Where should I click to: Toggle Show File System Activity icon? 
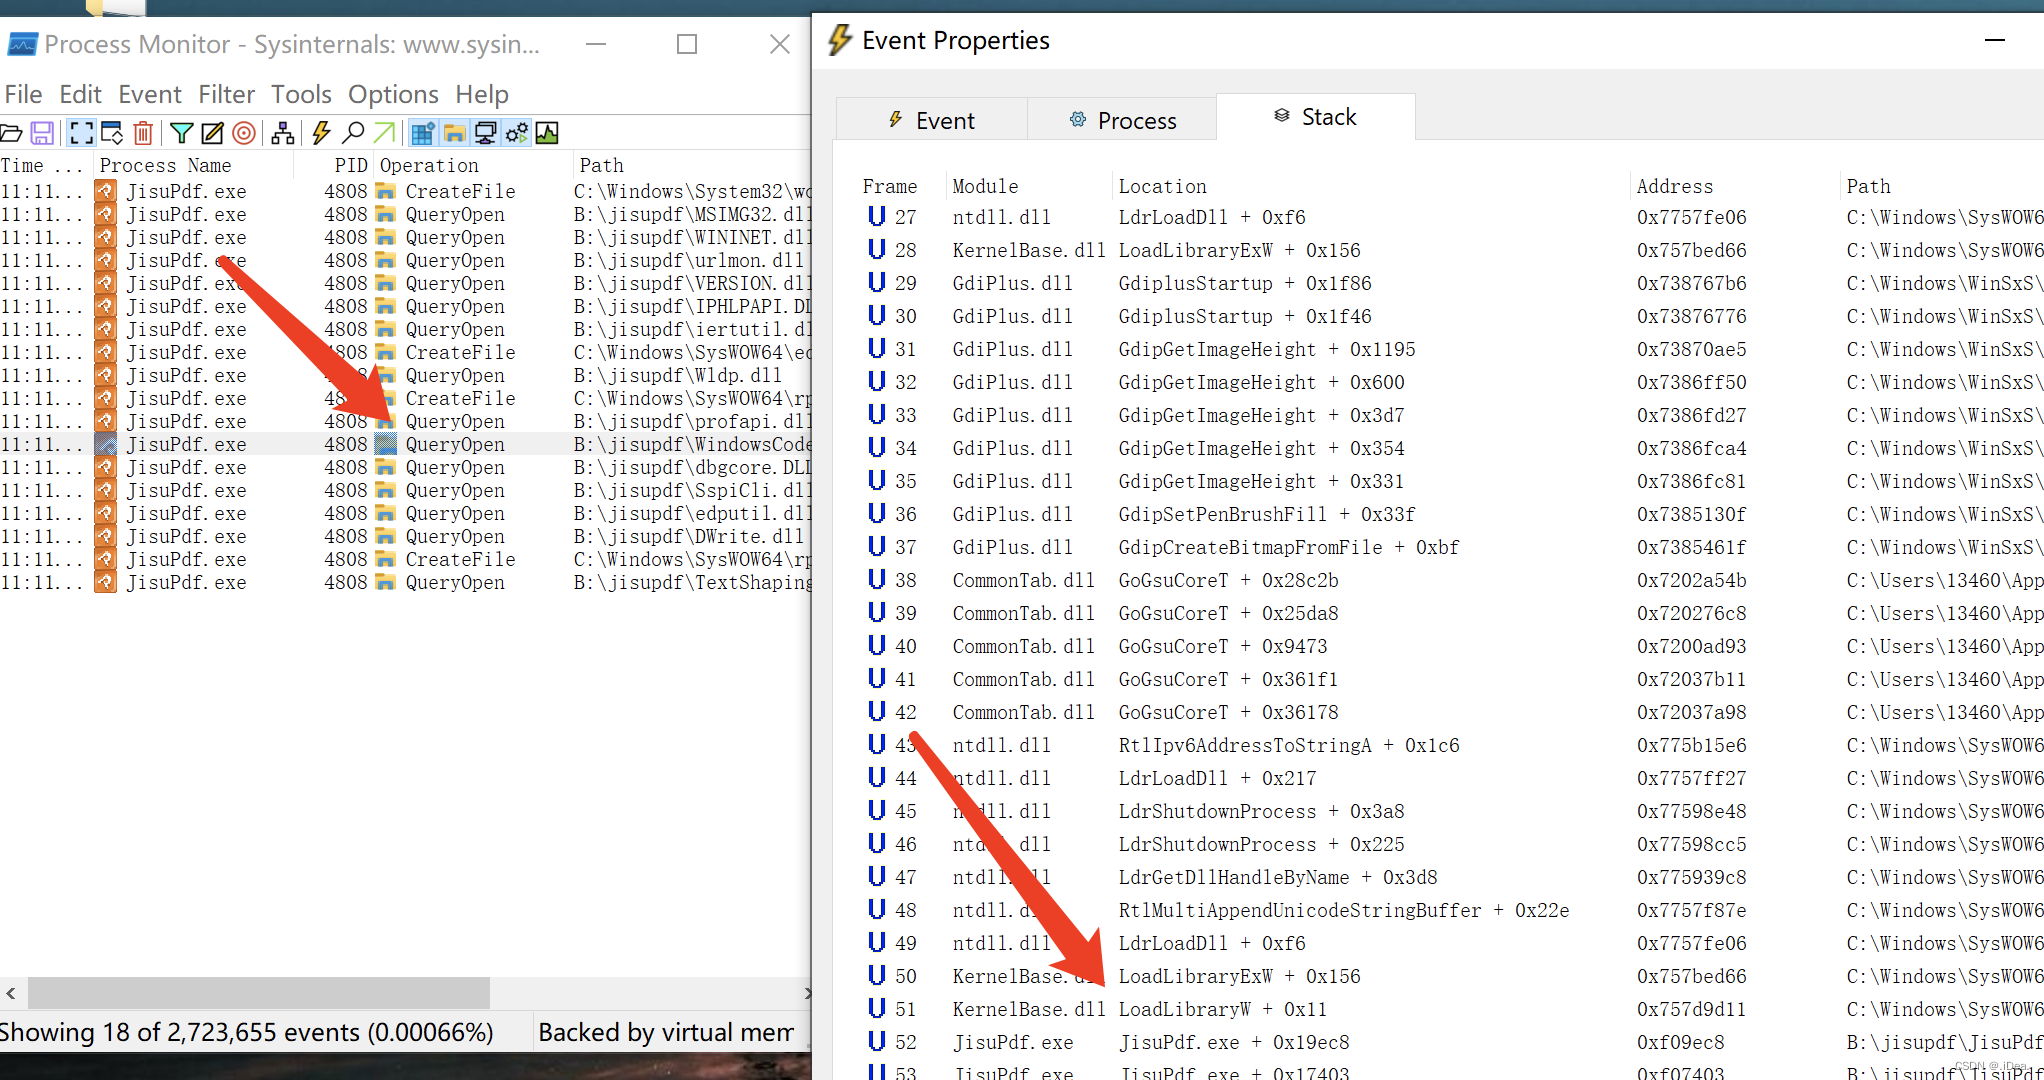[455, 133]
